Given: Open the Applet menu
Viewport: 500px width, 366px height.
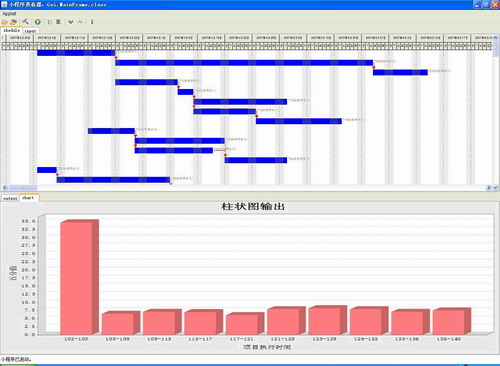Looking at the screenshot, I should (9, 14).
